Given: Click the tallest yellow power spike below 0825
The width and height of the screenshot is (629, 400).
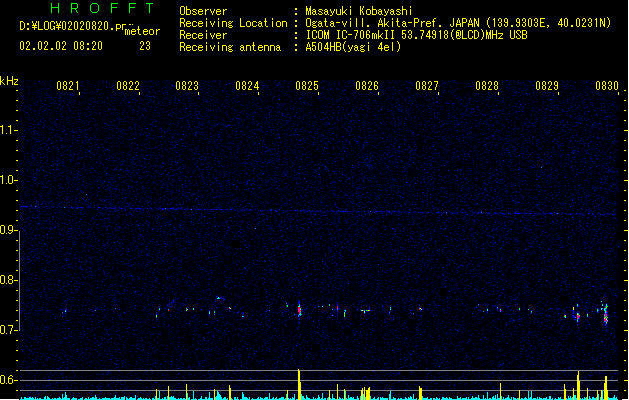Looking at the screenshot, I should click(x=299, y=384).
